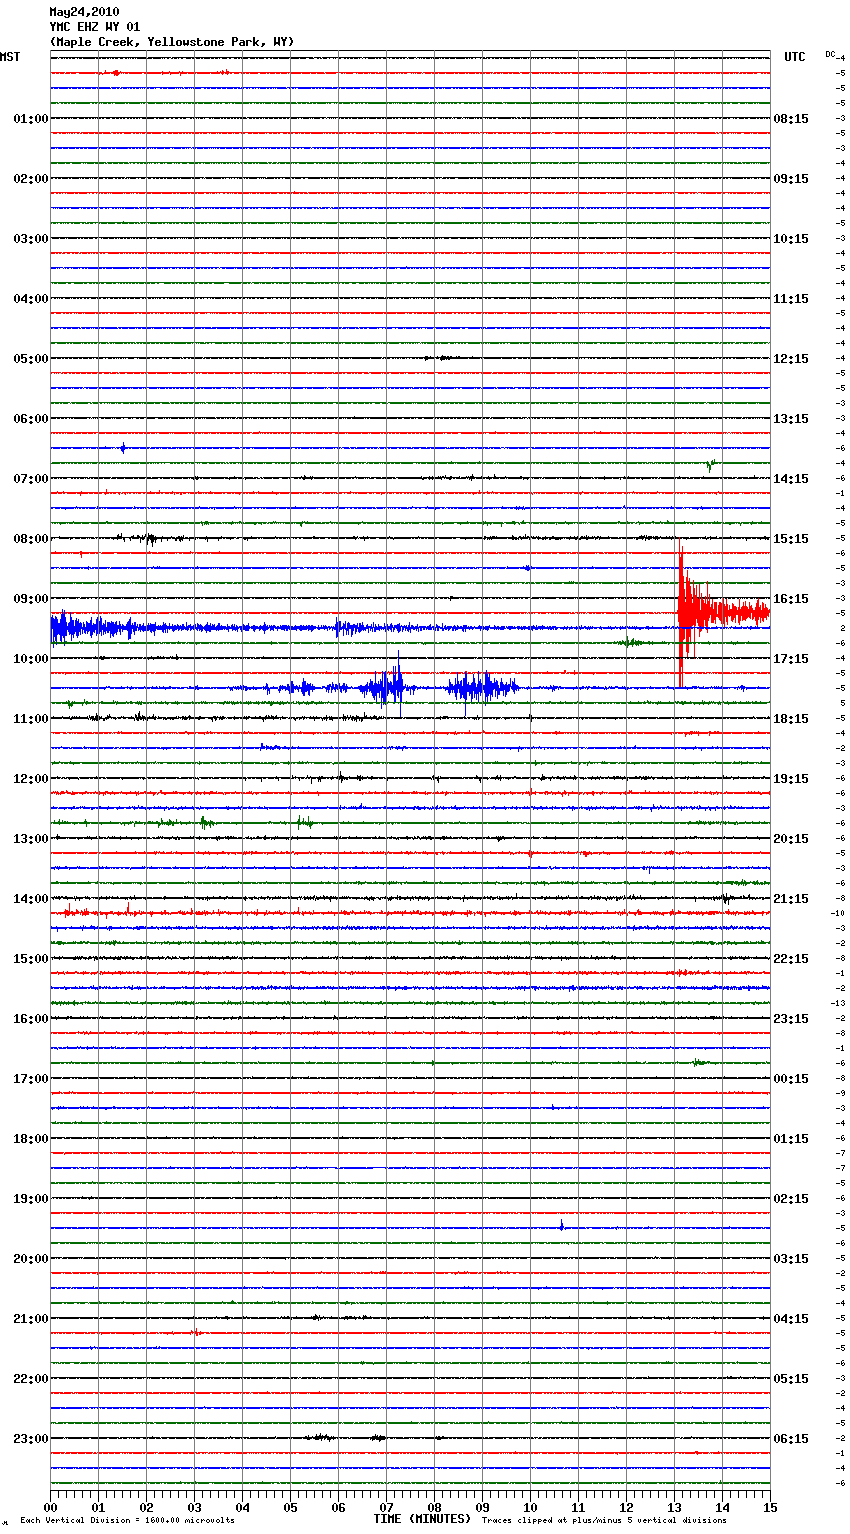Select the station code YMC EHZ WY 01
This screenshot has width=850, height=1534.
click(95, 27)
